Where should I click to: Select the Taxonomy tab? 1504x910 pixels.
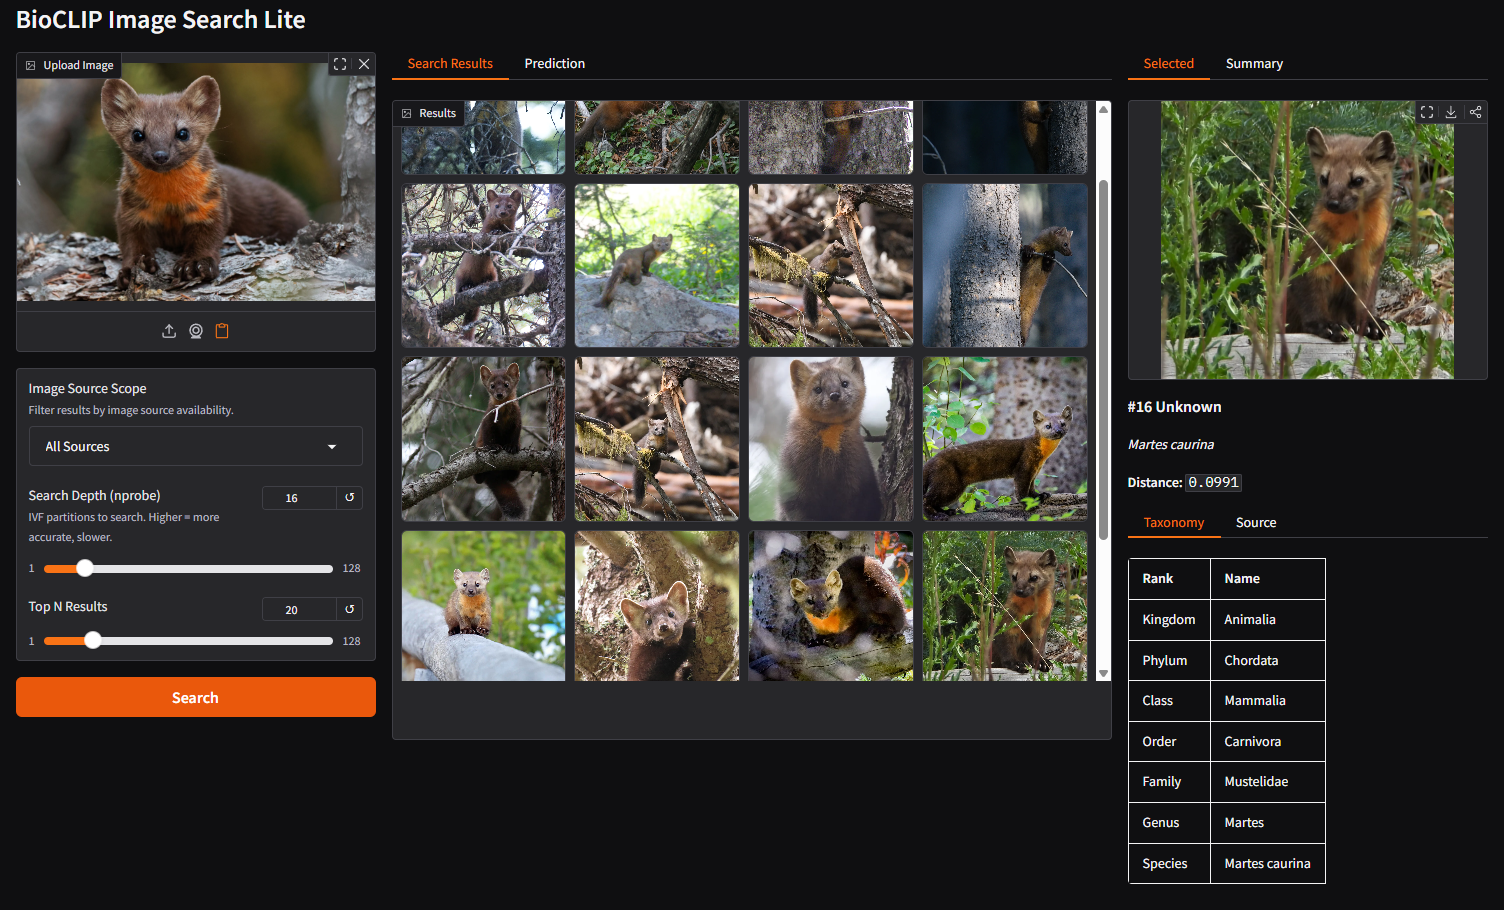[x=1173, y=522]
